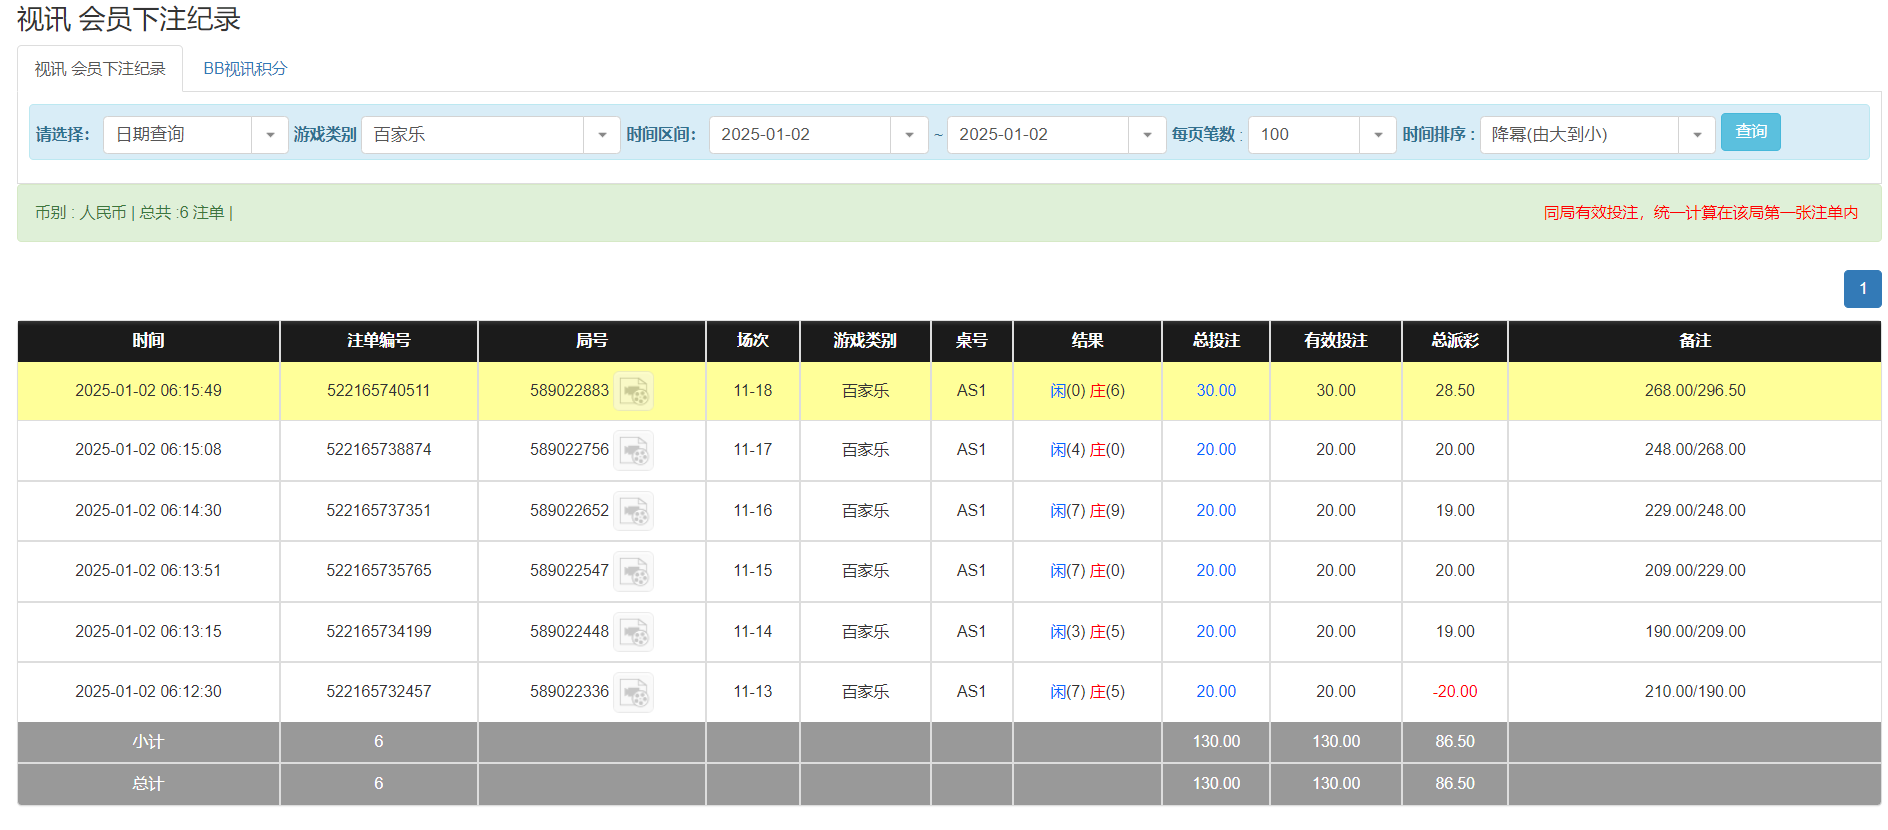This screenshot has height=830, width=1888.
Task: Open video replay icon for round 589022547
Action: (634, 572)
